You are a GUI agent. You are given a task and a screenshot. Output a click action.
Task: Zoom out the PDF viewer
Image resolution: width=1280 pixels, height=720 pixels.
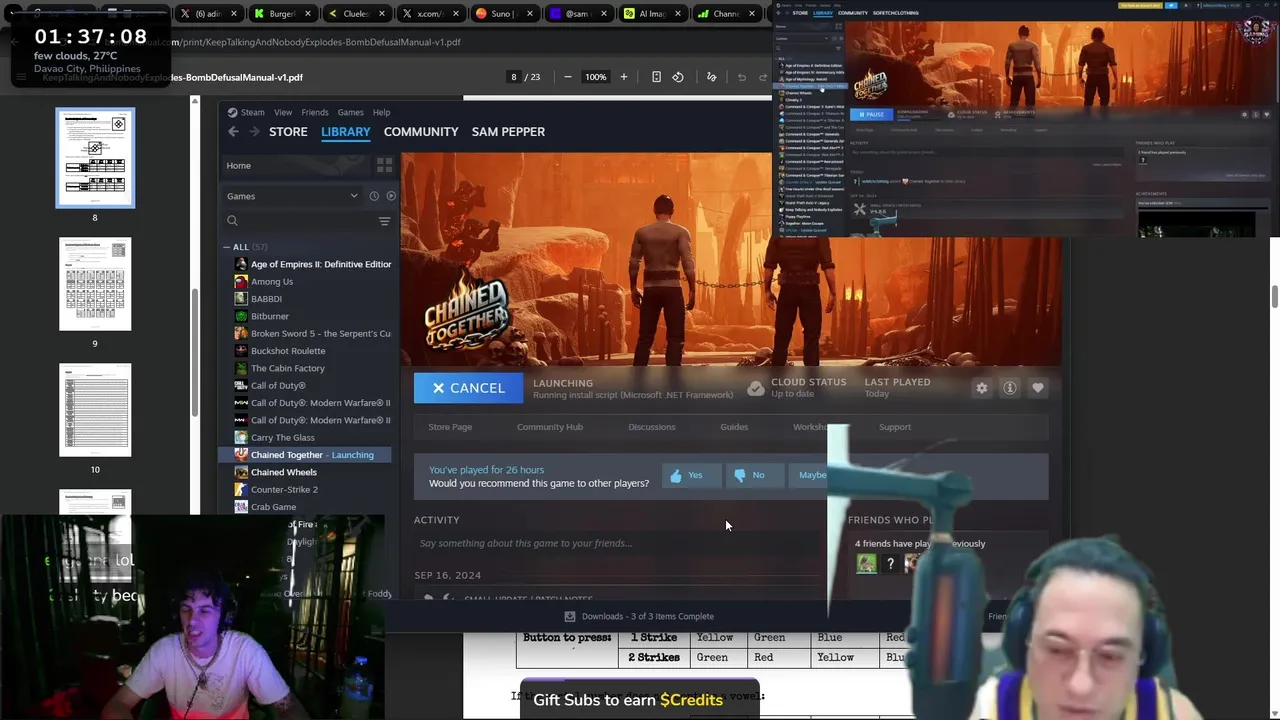[568, 77]
